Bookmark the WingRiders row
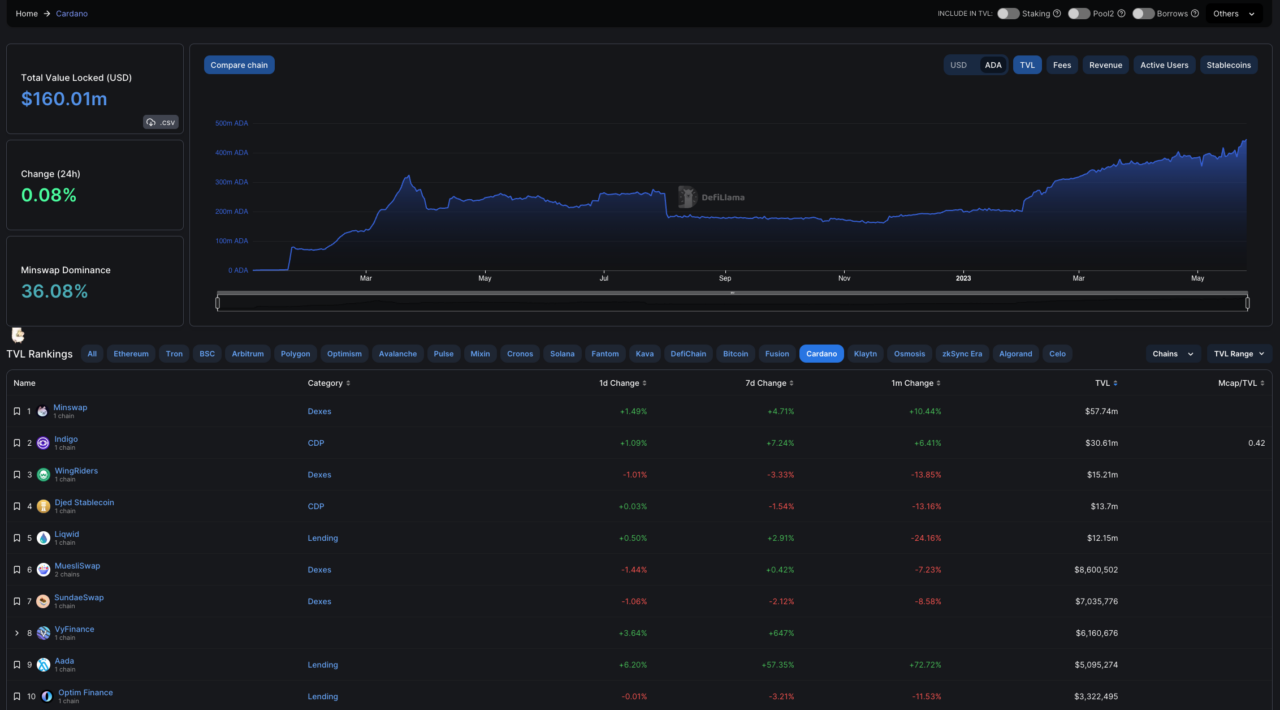 16,475
